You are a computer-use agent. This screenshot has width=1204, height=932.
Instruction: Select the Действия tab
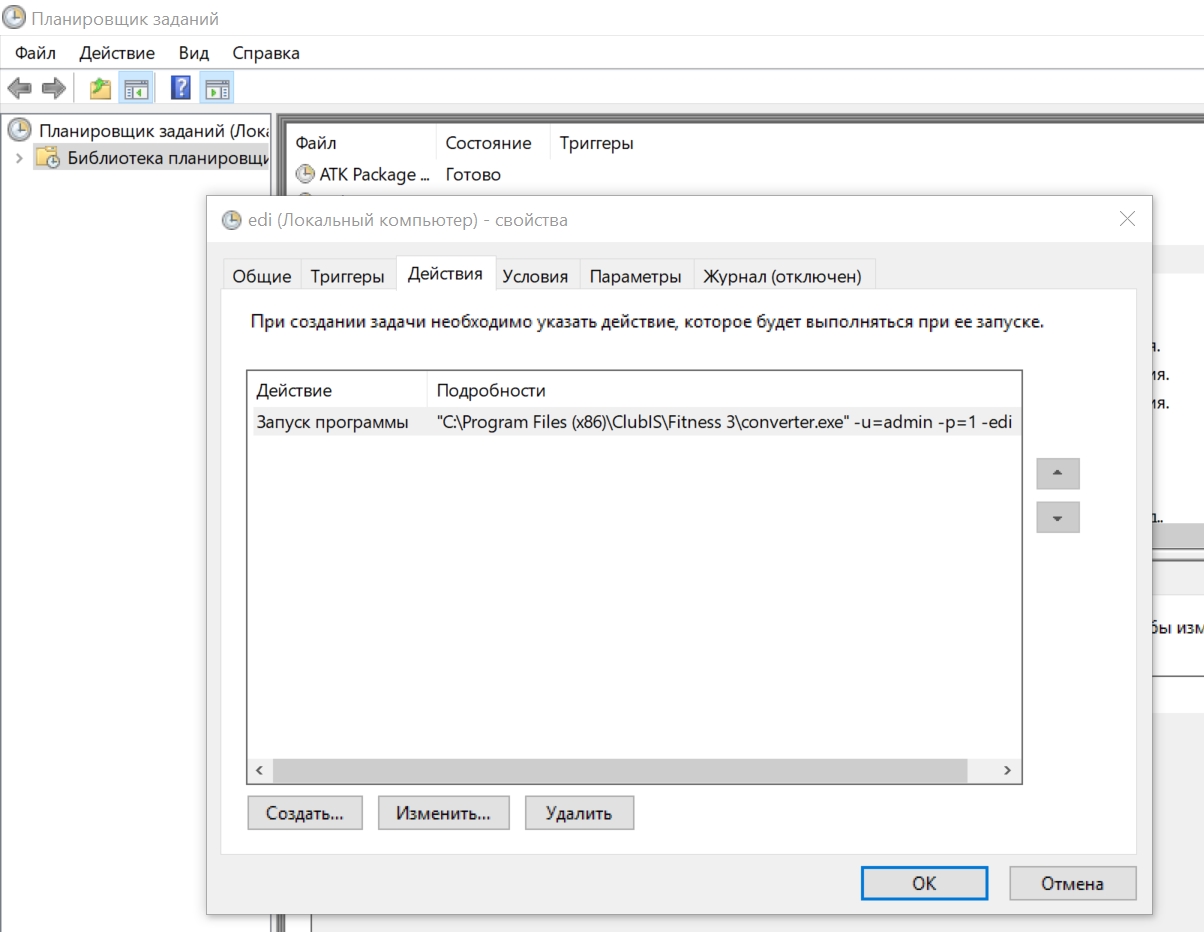pyautogui.click(x=446, y=273)
